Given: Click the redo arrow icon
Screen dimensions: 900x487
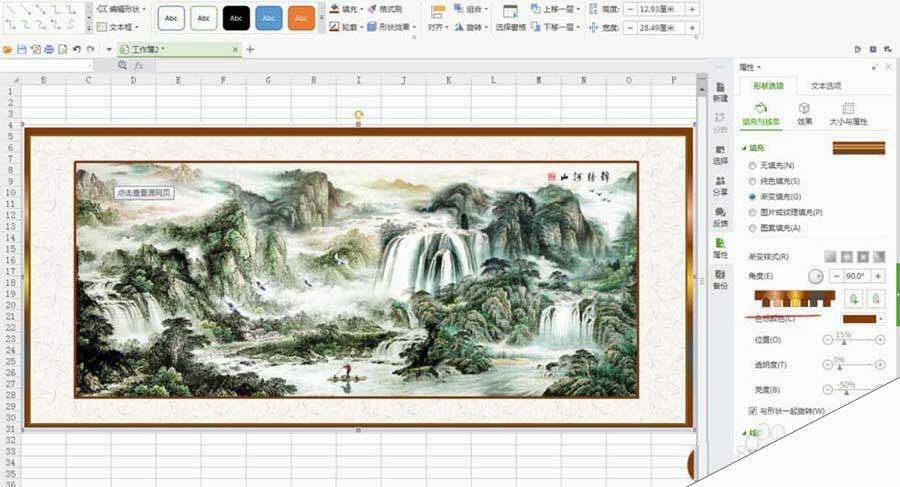Looking at the screenshot, I should [91, 50].
